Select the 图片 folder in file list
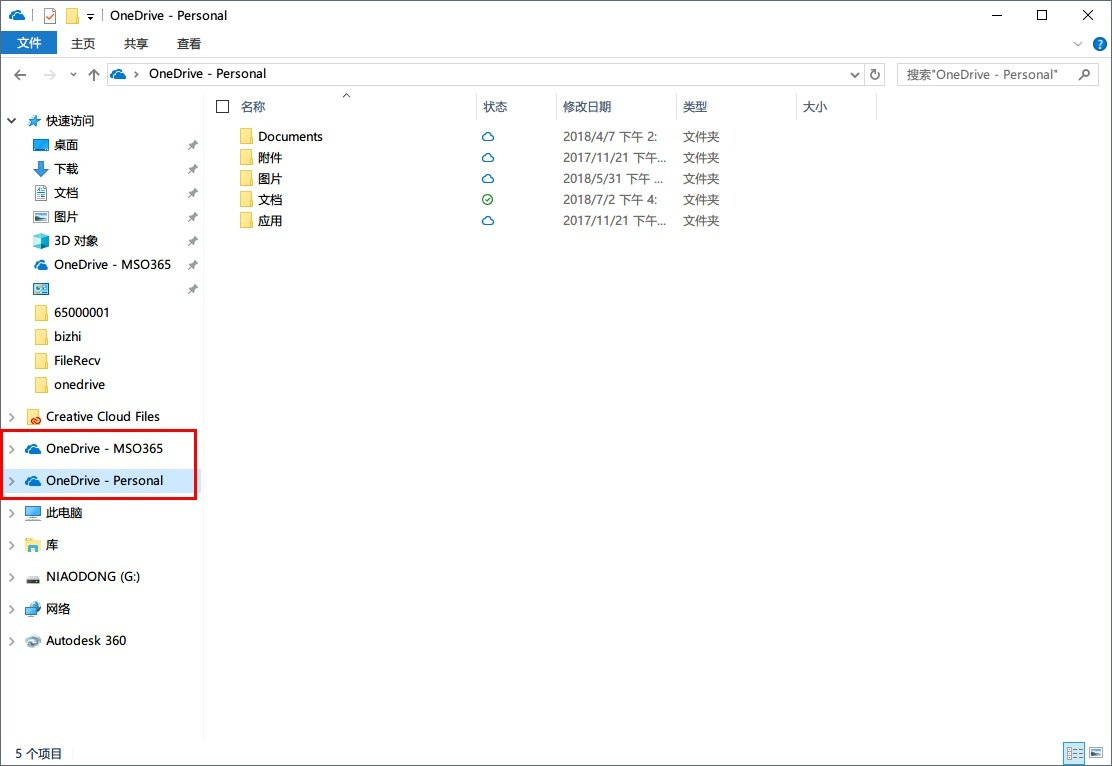The width and height of the screenshot is (1112, 766). coord(269,179)
